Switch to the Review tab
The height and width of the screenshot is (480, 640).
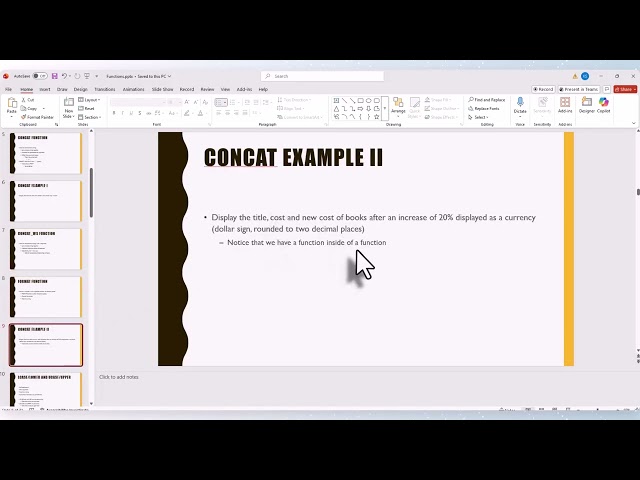click(x=207, y=89)
